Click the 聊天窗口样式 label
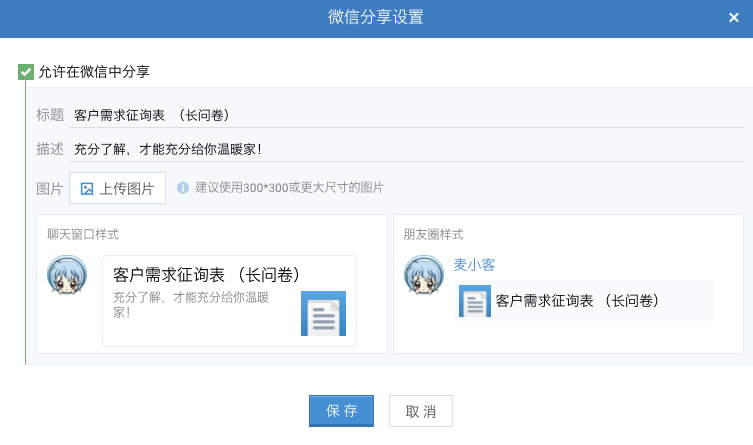753x445 pixels. 83,234
